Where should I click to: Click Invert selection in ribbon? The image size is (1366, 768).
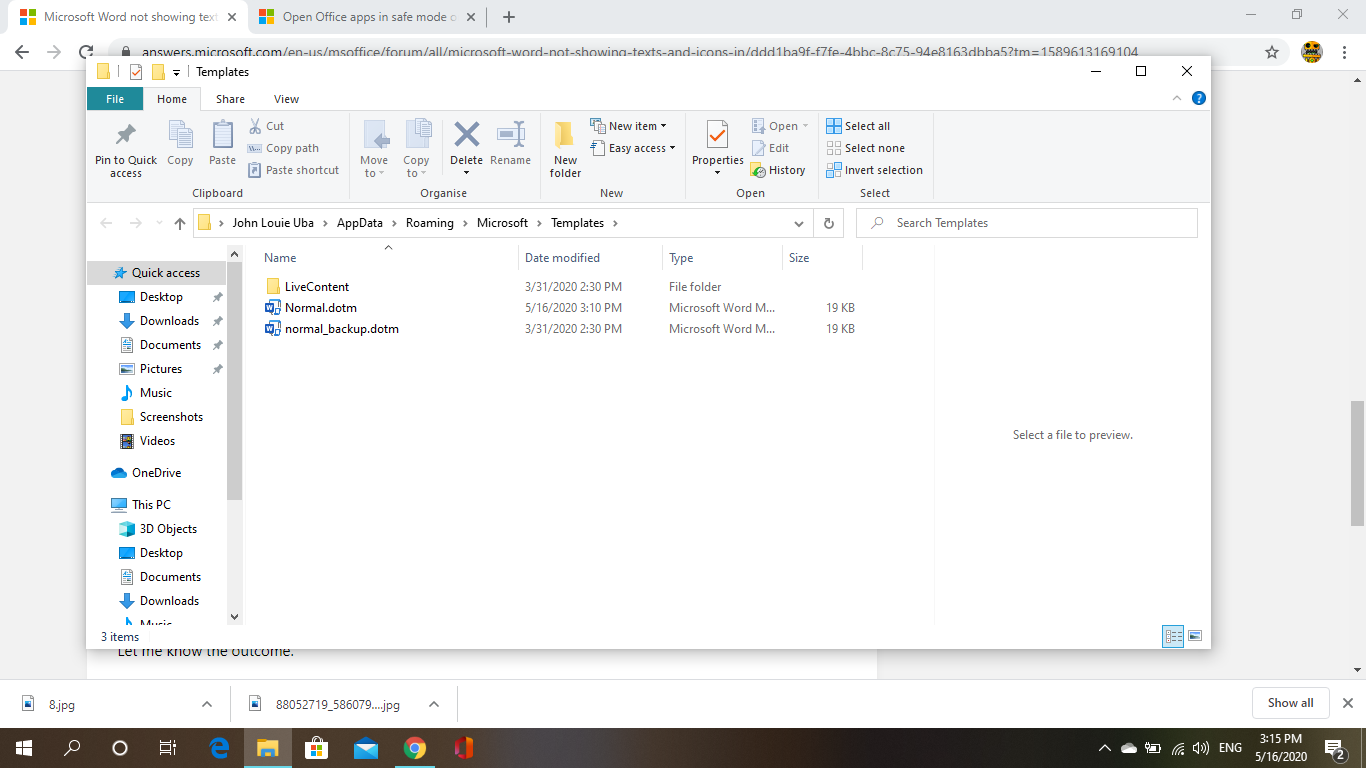coord(874,170)
